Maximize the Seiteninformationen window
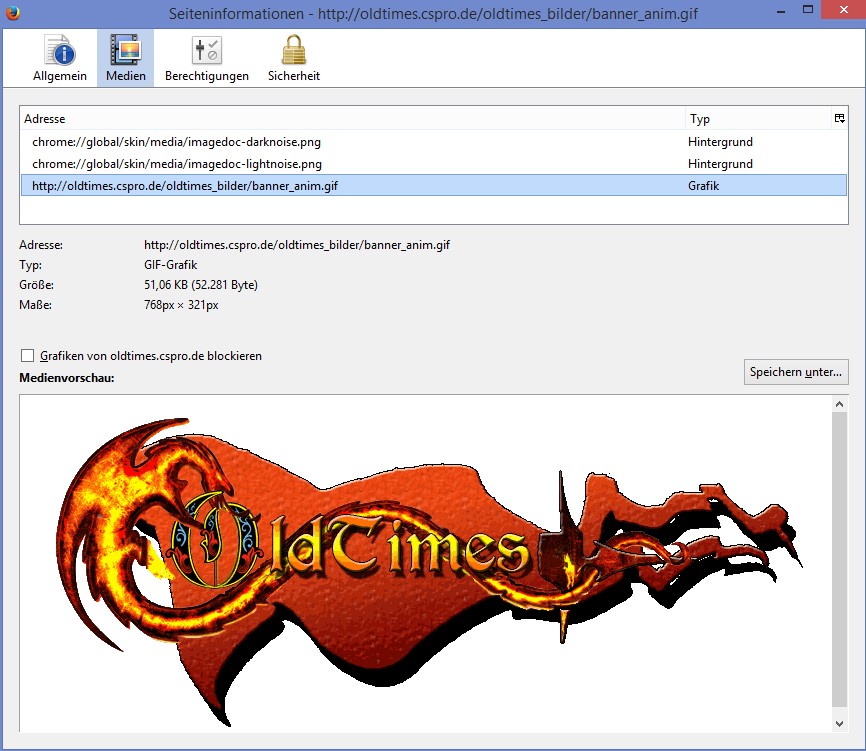The image size is (866, 751). pos(808,9)
